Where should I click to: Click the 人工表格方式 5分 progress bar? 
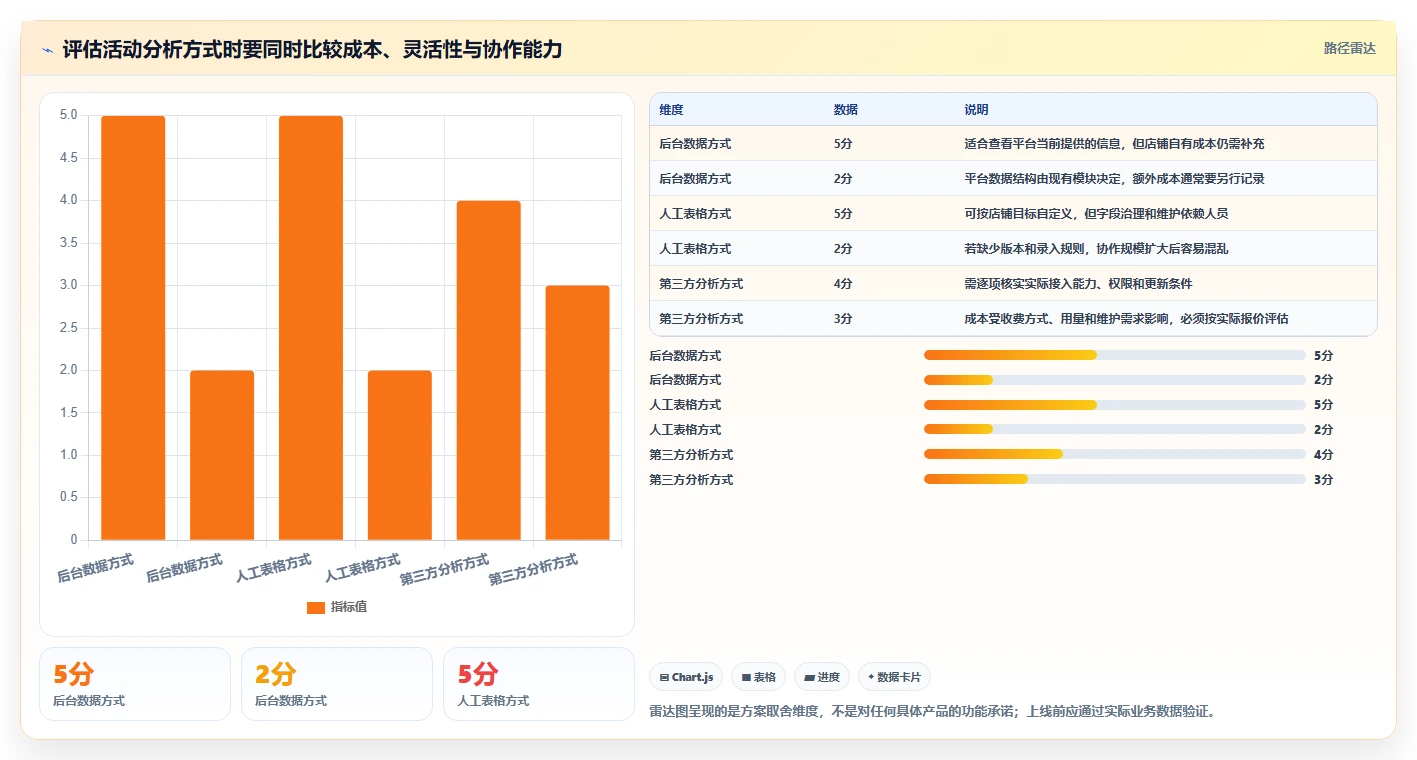click(1115, 405)
